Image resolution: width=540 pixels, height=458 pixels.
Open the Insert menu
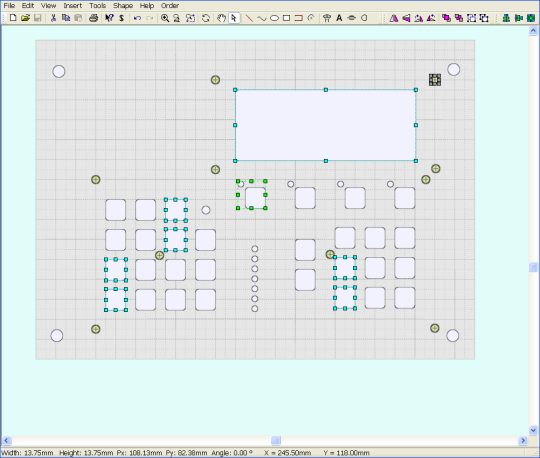(x=73, y=6)
